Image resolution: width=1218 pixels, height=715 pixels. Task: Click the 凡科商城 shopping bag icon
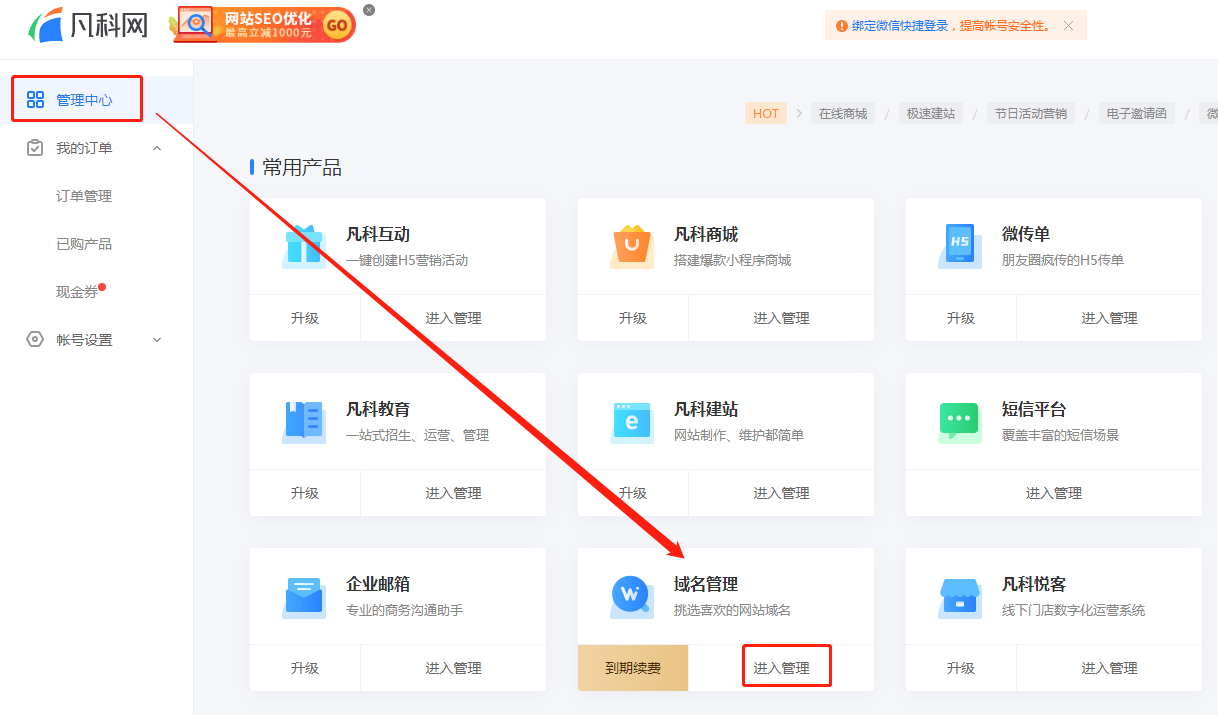[632, 246]
